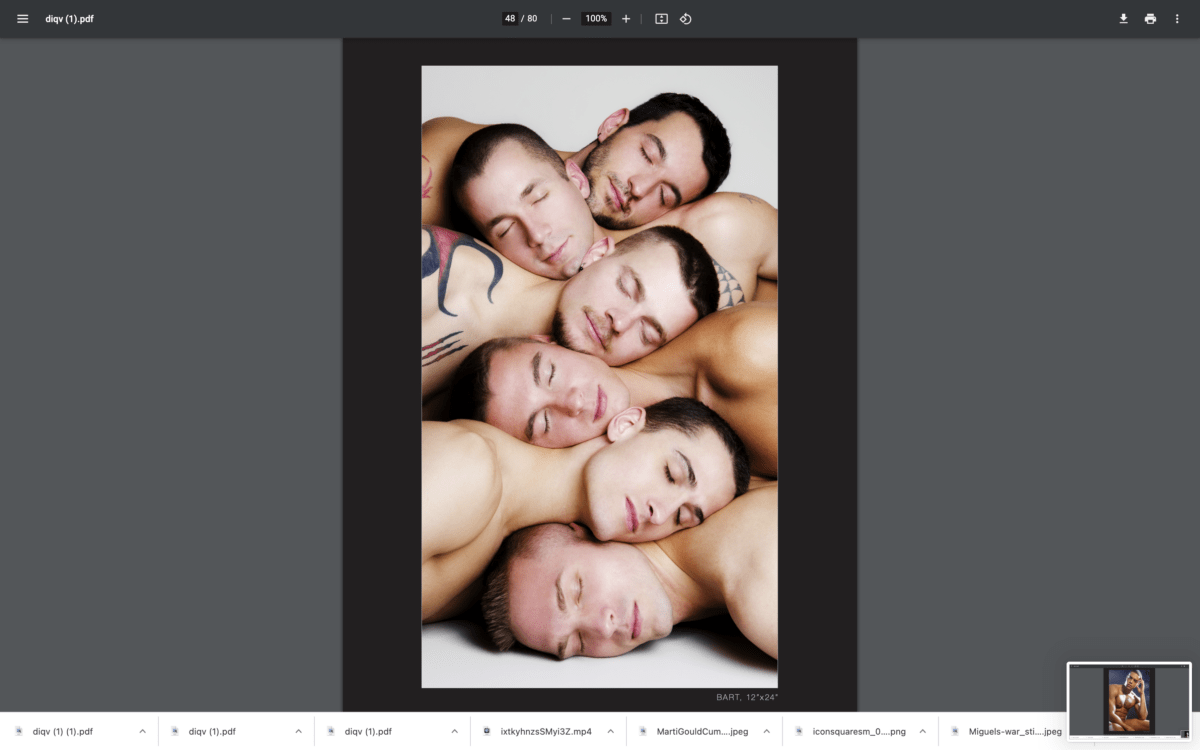
Task: Download the PDF file
Action: click(1123, 19)
